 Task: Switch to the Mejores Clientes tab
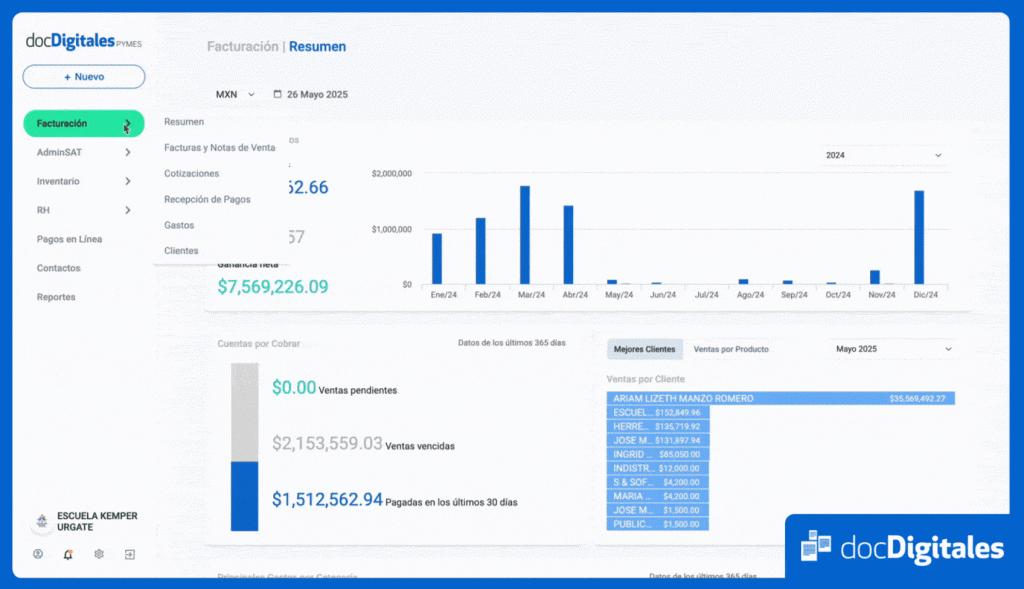(x=645, y=349)
